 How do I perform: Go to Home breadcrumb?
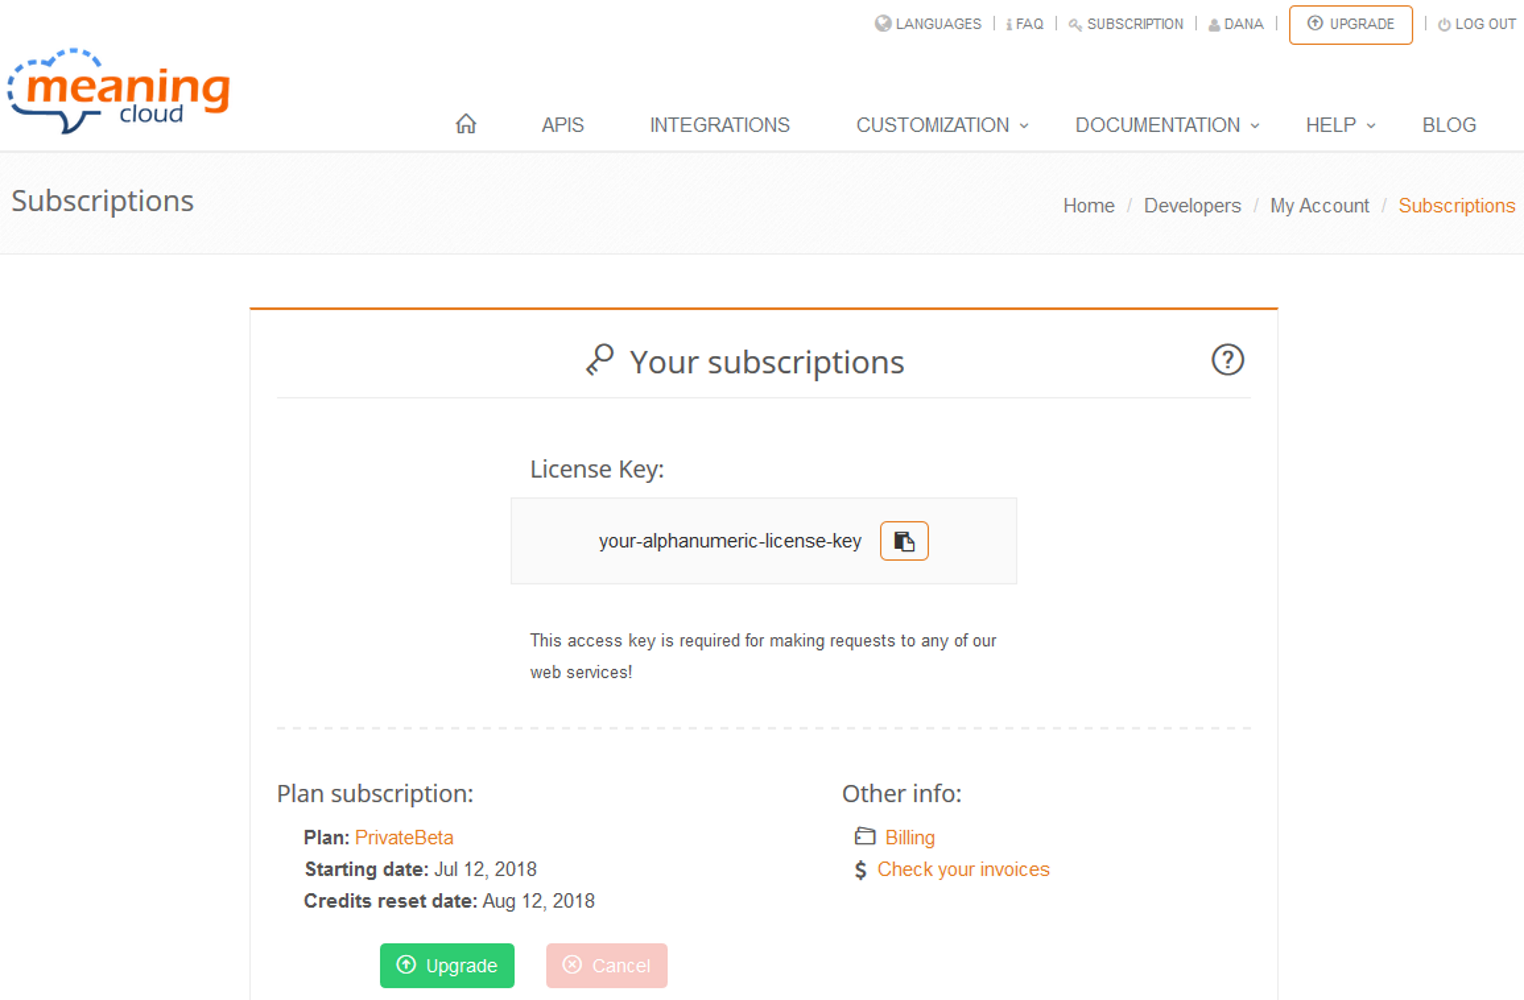[1088, 205]
